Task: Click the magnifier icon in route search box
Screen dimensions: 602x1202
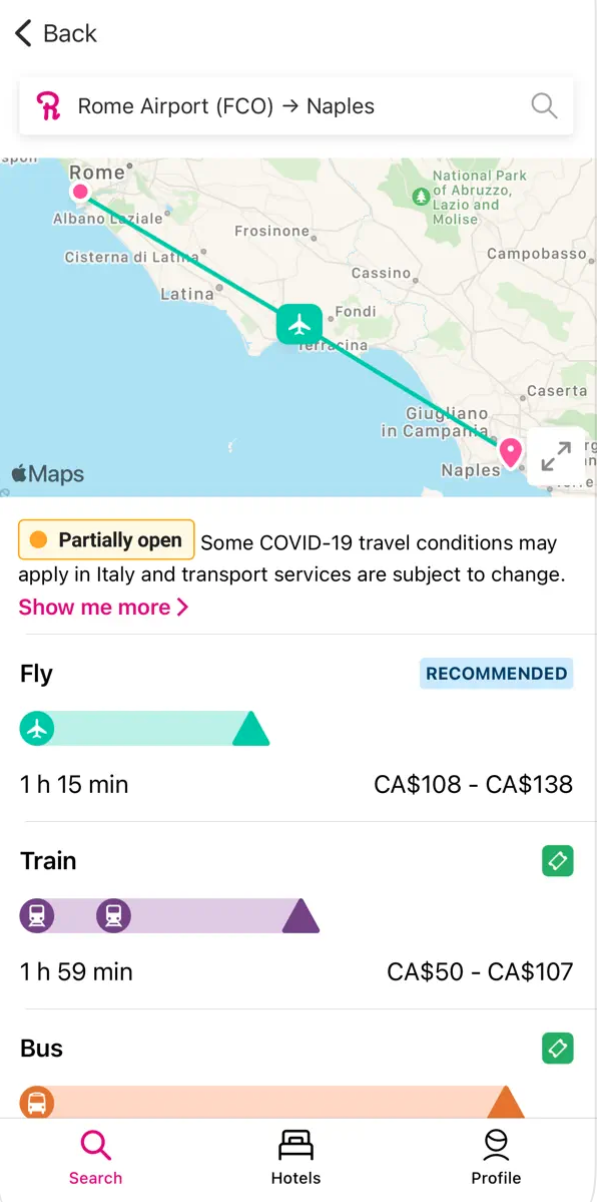Action: (544, 106)
